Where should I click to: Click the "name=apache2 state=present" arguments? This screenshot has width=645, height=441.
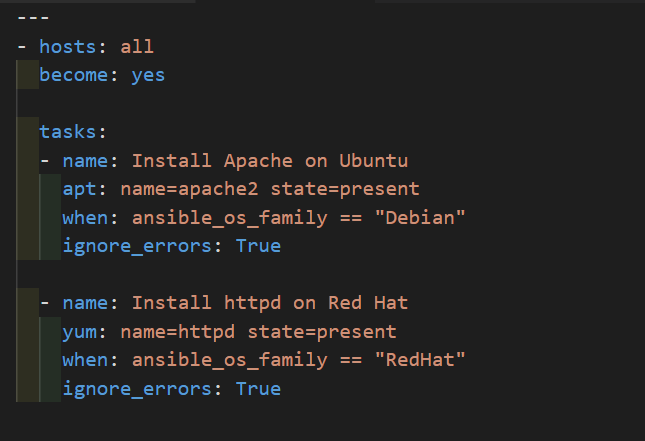point(270,189)
